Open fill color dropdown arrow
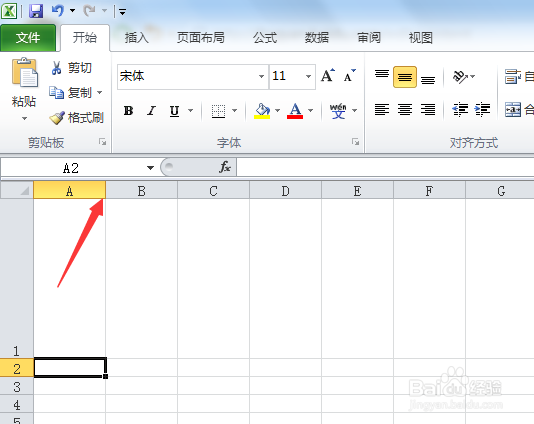Image resolution: width=534 pixels, height=424 pixels. point(278,110)
